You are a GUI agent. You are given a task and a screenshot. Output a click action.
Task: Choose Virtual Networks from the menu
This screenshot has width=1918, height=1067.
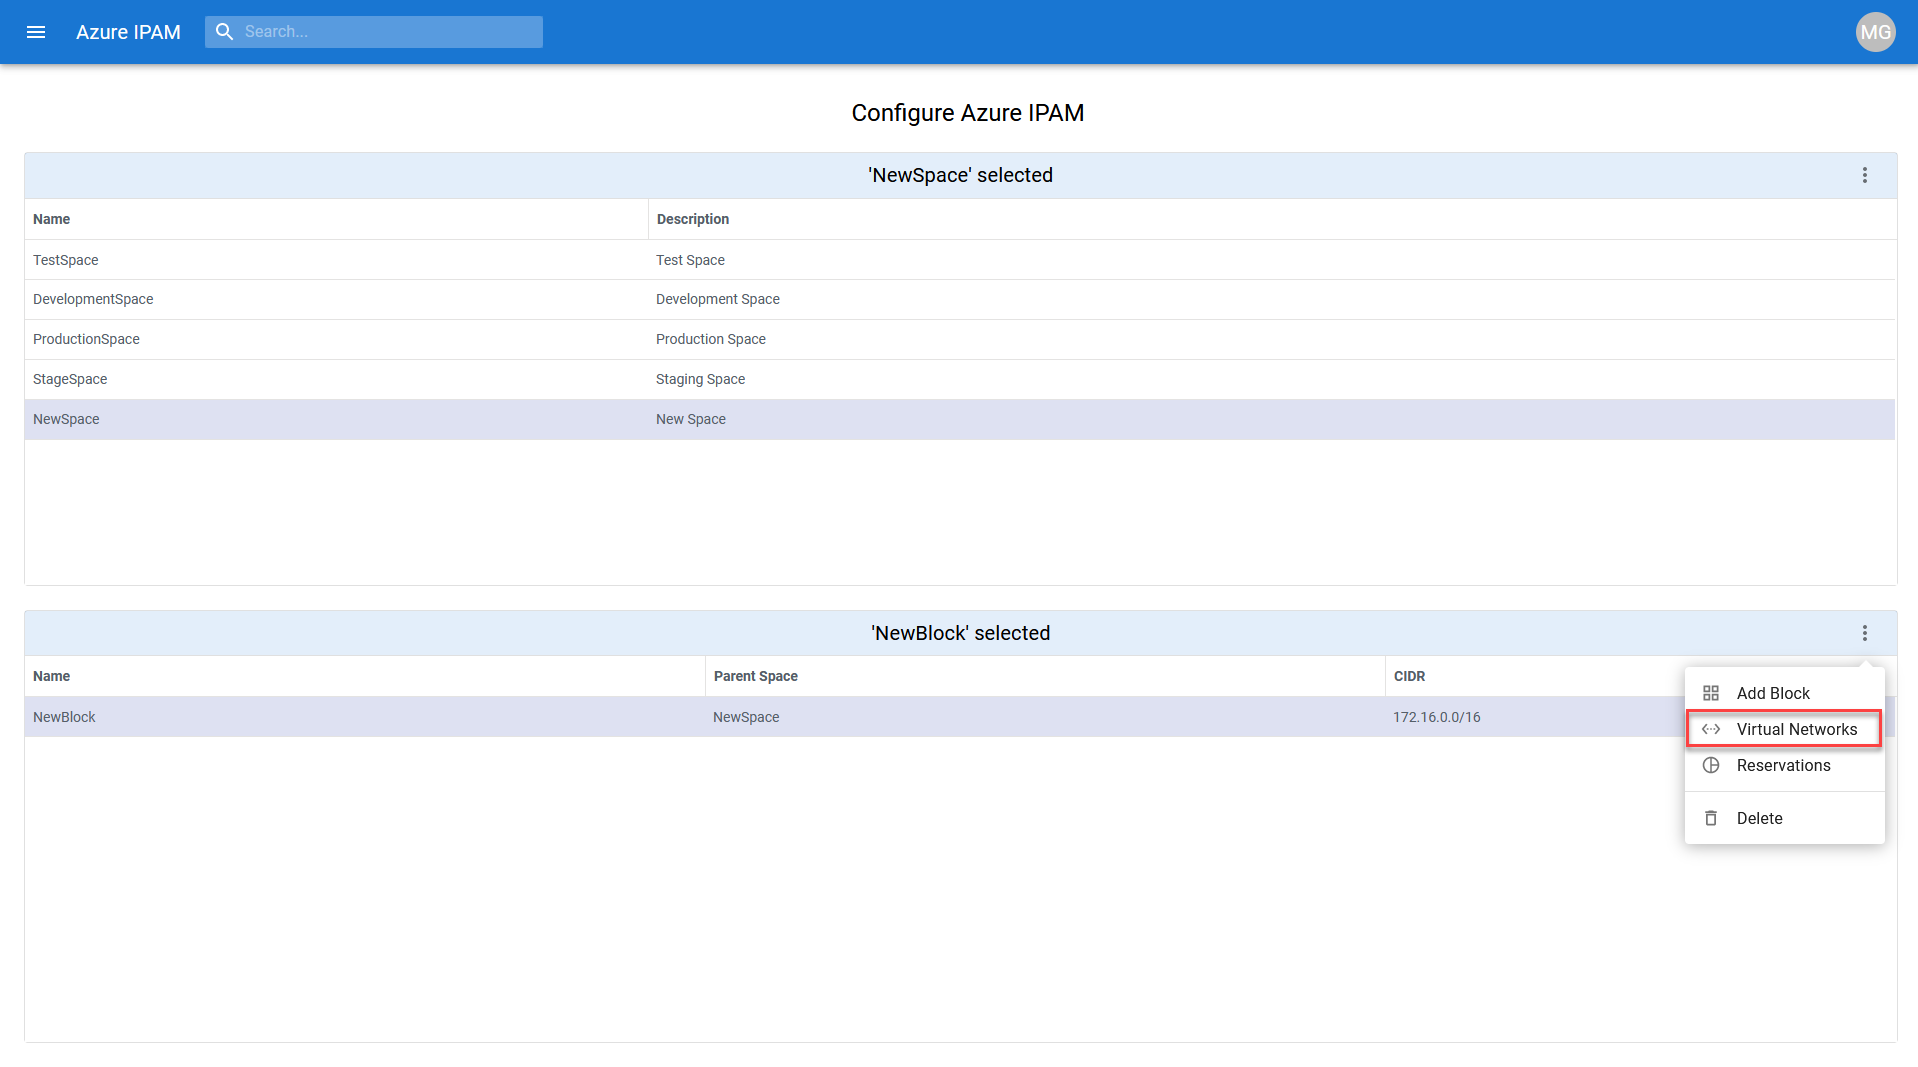click(1784, 729)
